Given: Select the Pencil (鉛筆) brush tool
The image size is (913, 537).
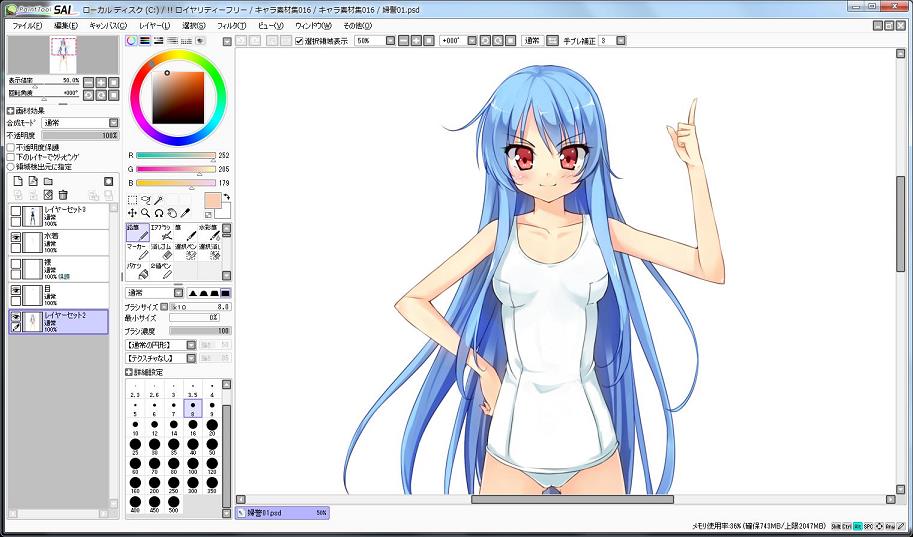Looking at the screenshot, I should (x=137, y=232).
